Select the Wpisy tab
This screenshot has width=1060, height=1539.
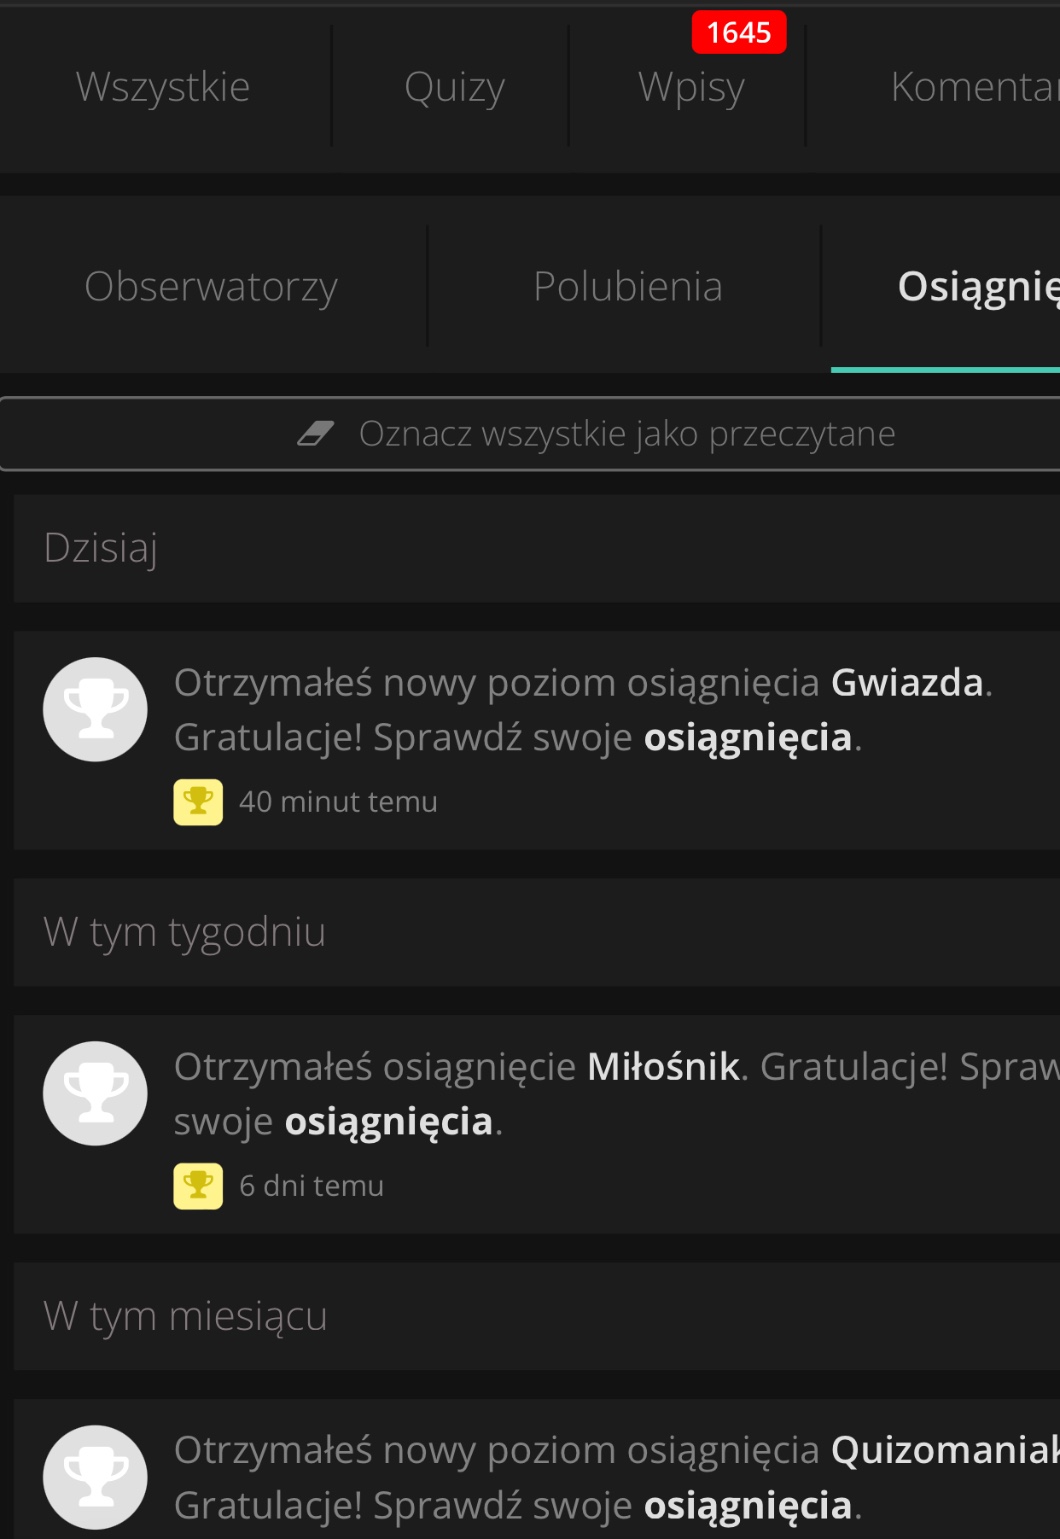pos(691,87)
